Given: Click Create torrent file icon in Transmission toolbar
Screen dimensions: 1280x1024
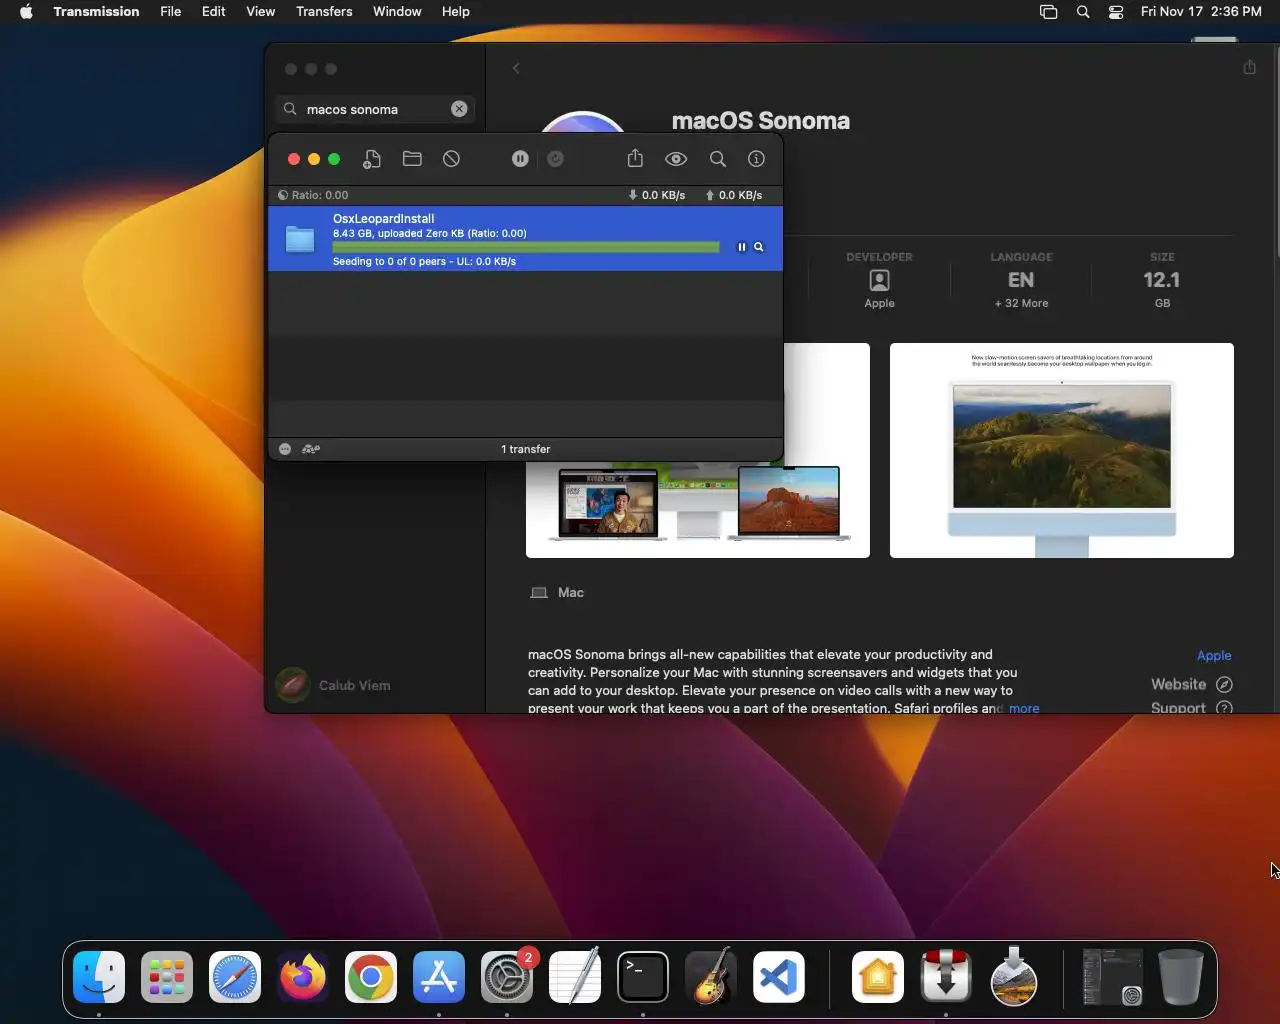Looking at the screenshot, I should [x=372, y=159].
